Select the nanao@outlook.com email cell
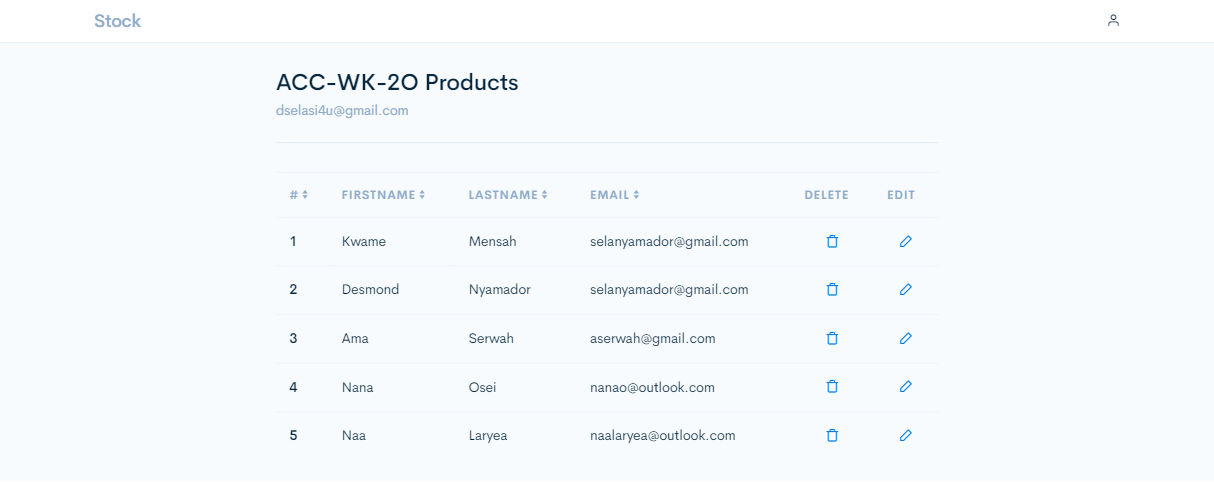This screenshot has height=482, width=1214. (x=652, y=387)
